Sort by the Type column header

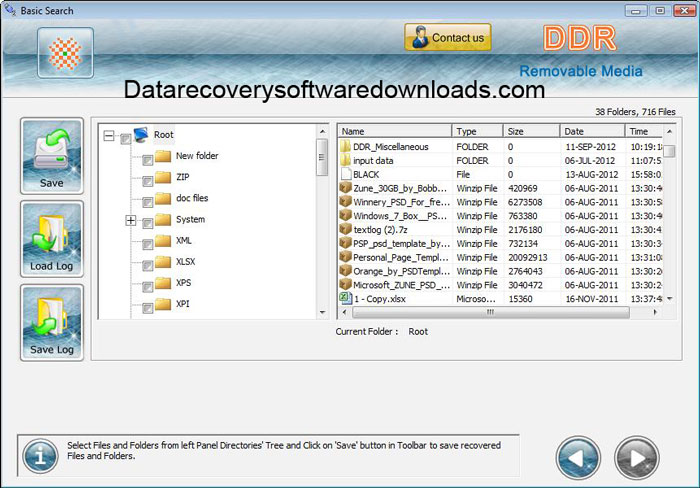click(477, 131)
